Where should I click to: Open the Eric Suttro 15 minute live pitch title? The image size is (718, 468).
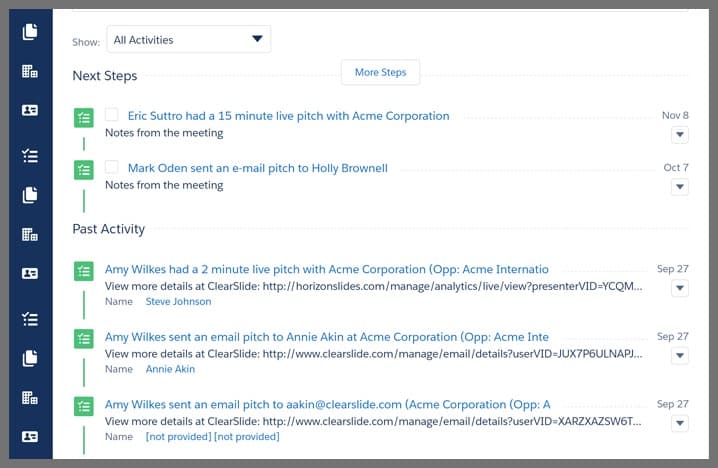click(x=288, y=116)
